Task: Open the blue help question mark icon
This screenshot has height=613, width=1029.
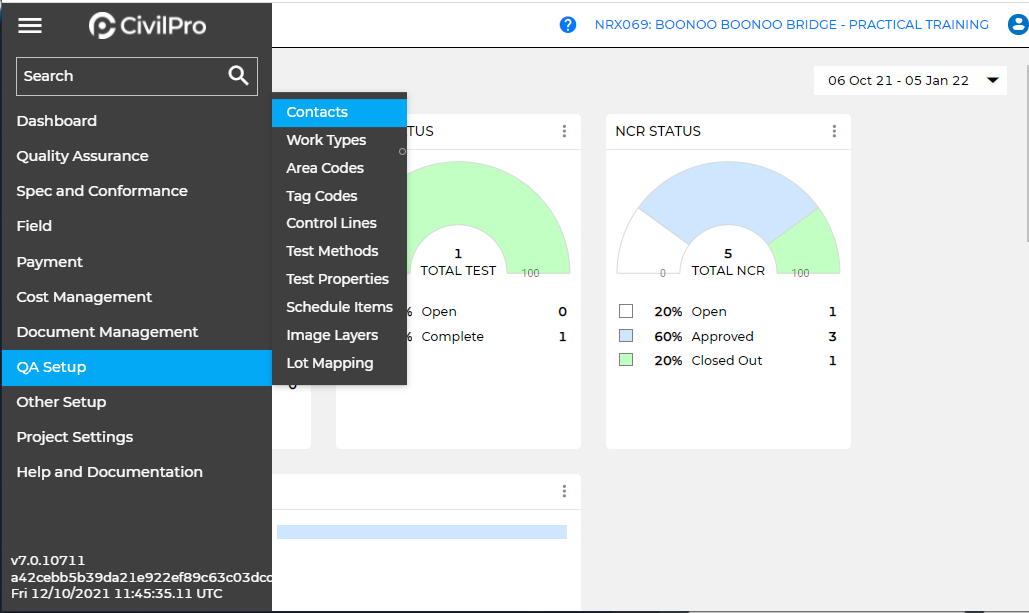Action: pos(568,25)
